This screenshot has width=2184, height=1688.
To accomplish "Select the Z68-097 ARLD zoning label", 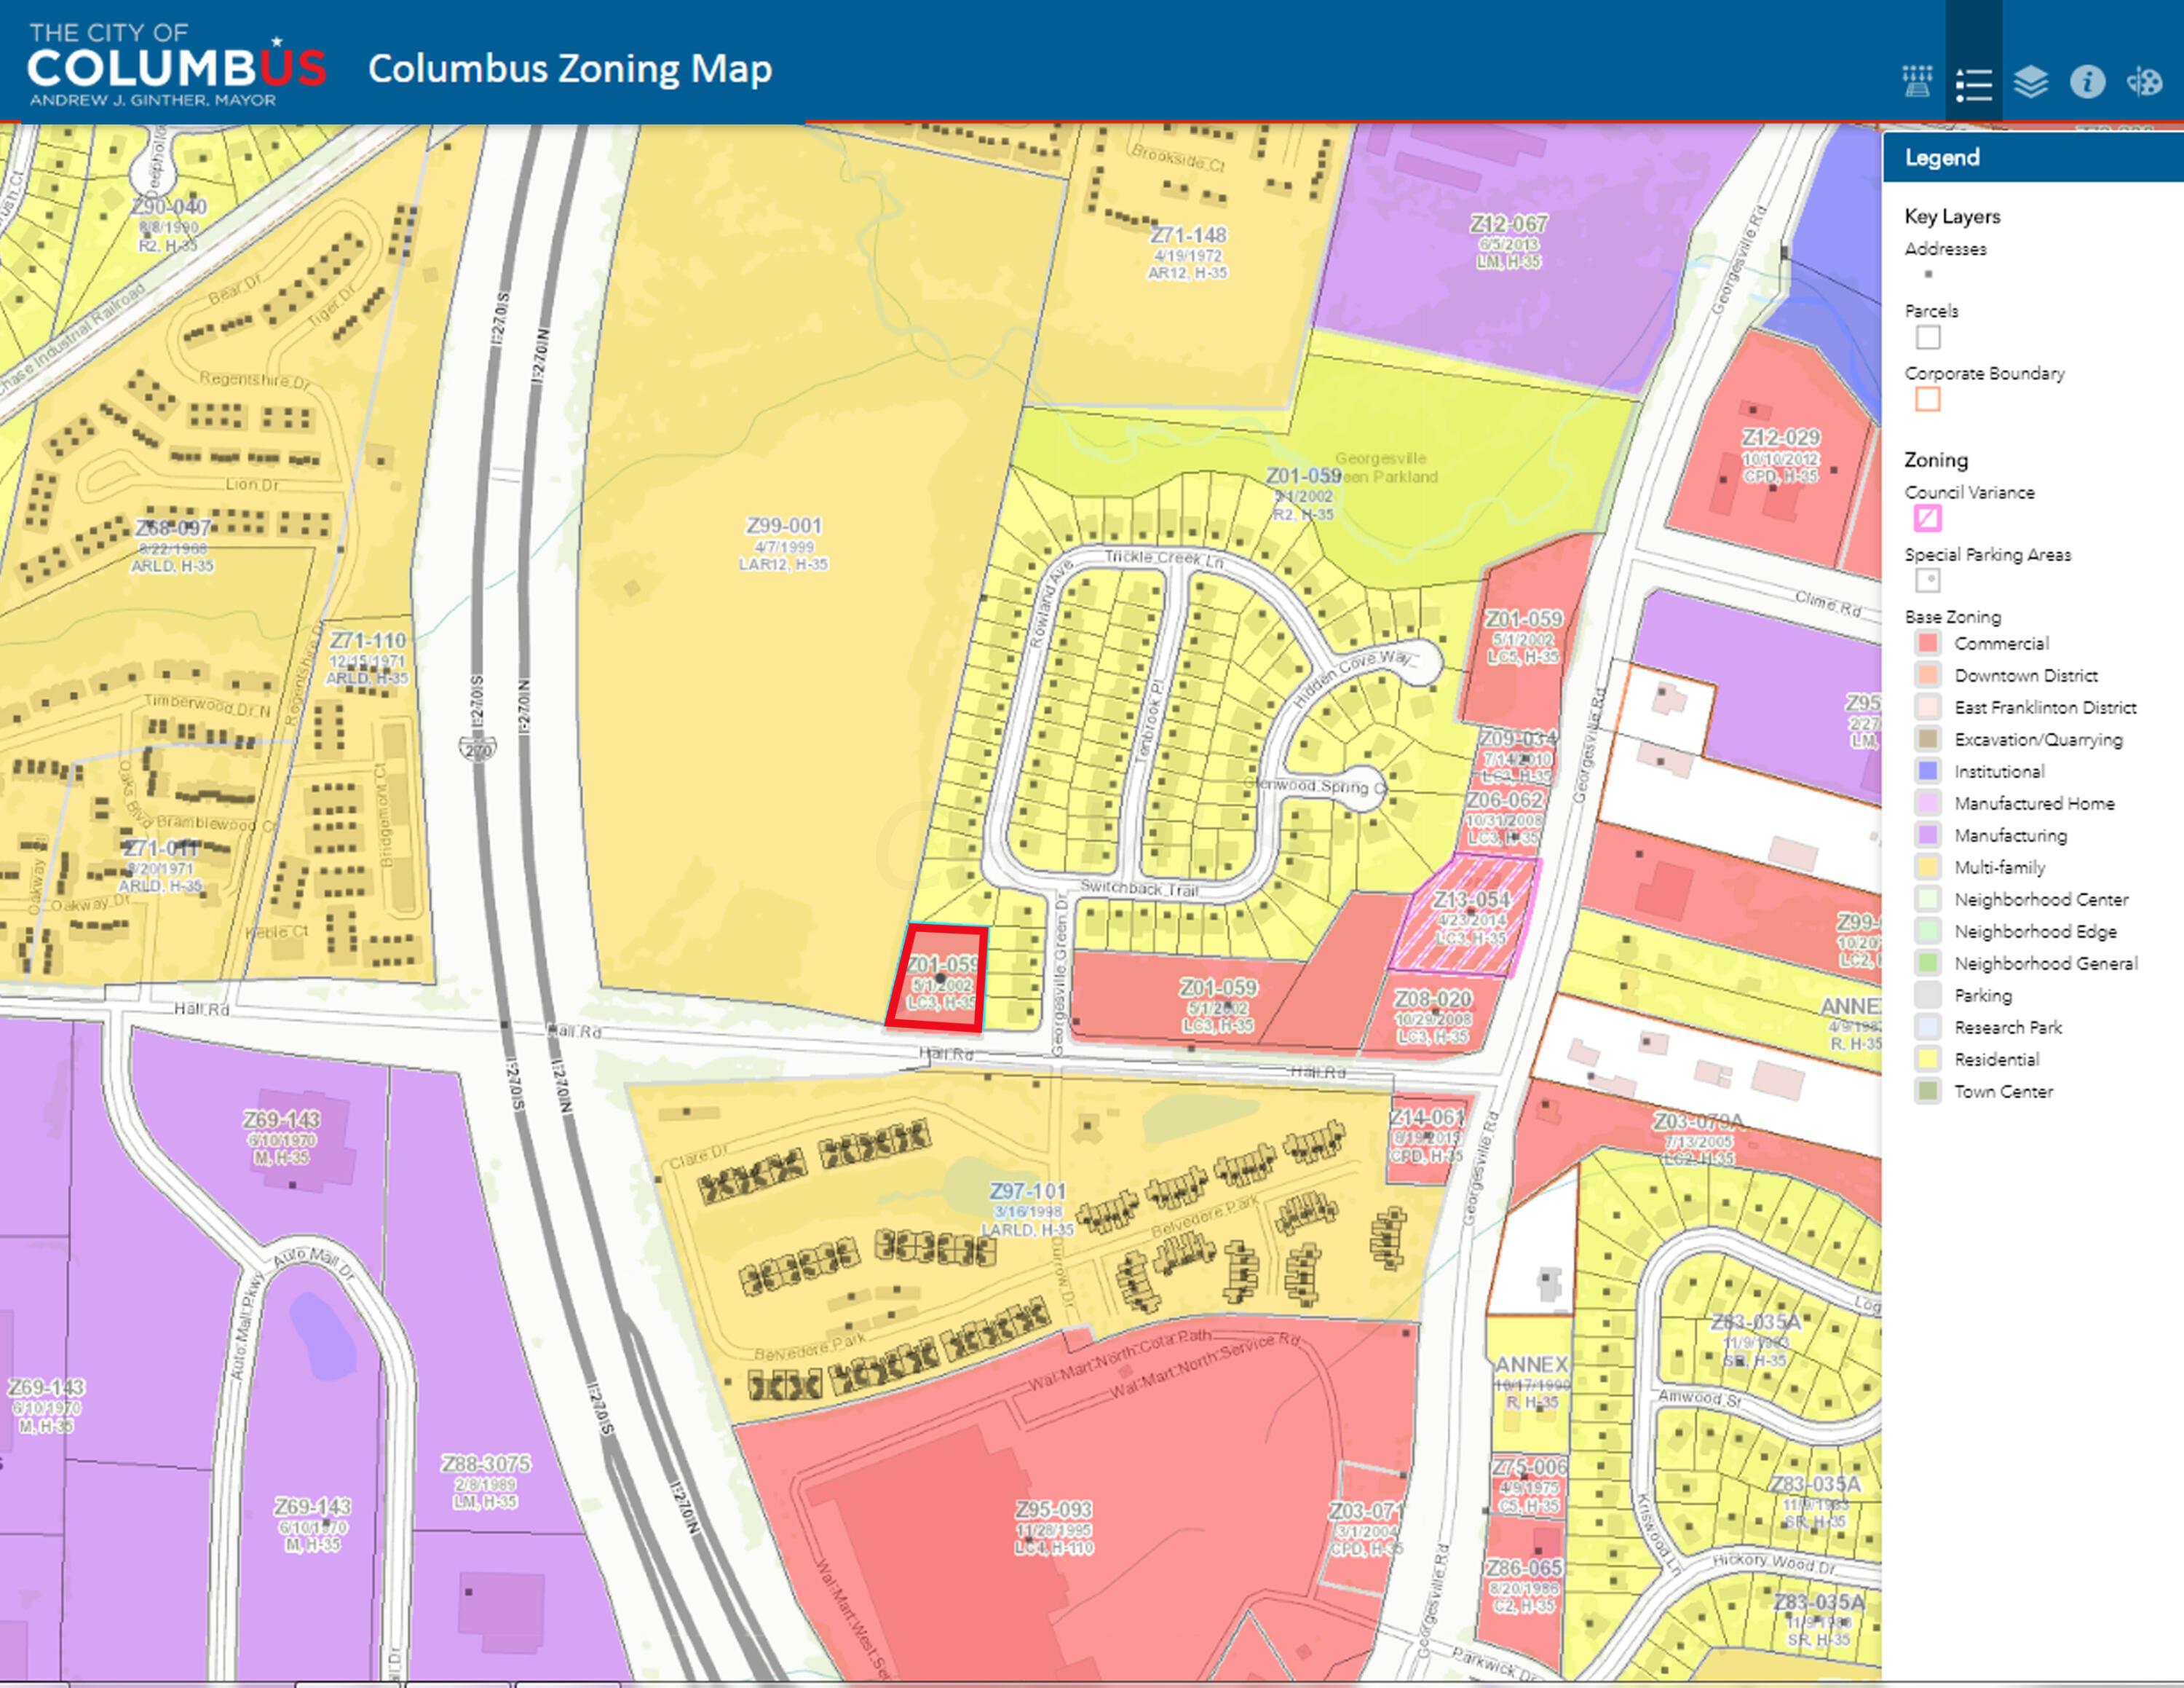I will point(173,546).
